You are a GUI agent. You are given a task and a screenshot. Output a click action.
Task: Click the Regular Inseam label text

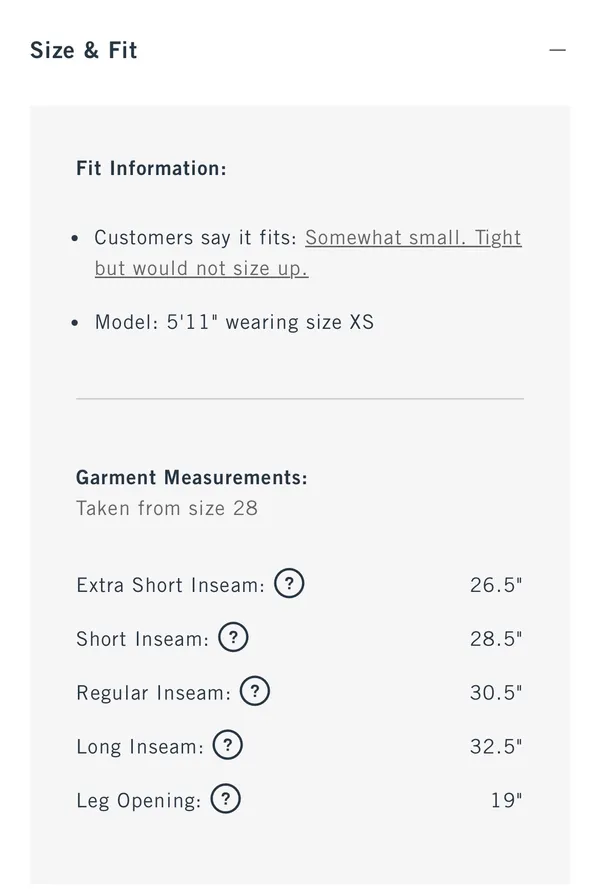tap(154, 693)
